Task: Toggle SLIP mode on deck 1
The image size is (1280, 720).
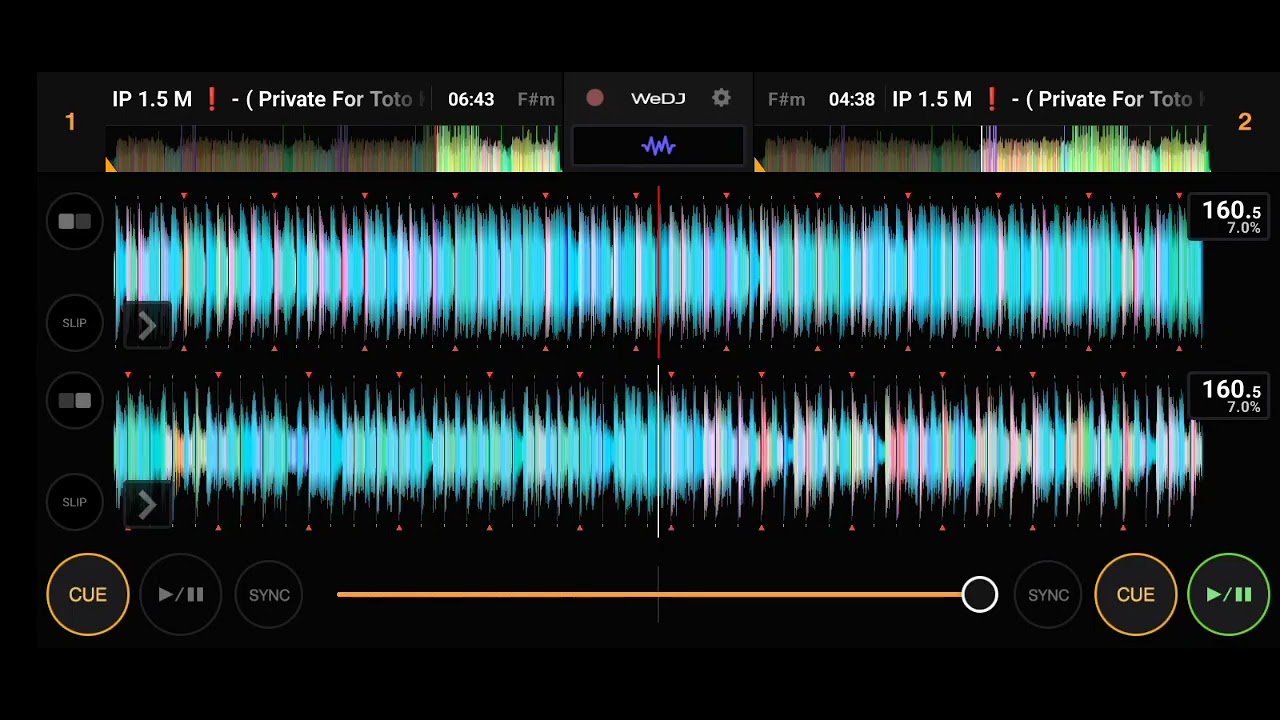Action: pos(75,323)
